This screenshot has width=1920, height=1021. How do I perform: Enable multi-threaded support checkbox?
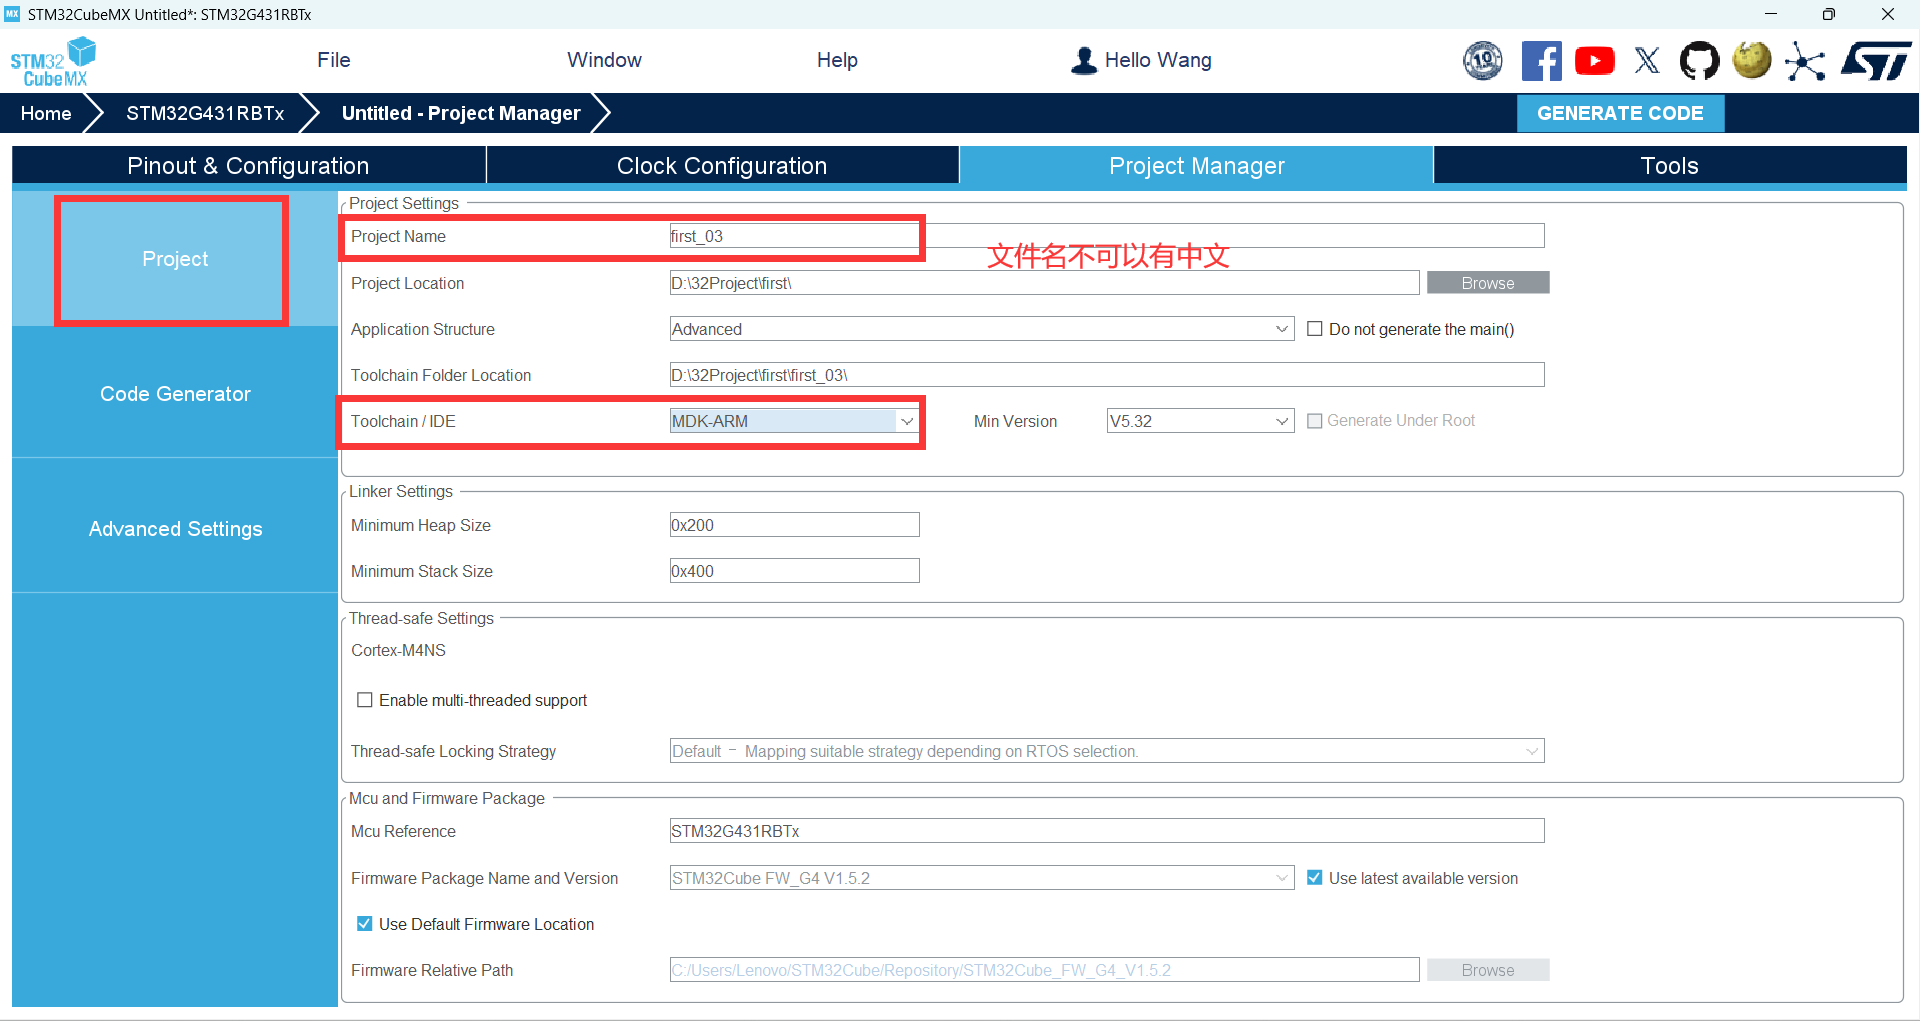(x=365, y=700)
